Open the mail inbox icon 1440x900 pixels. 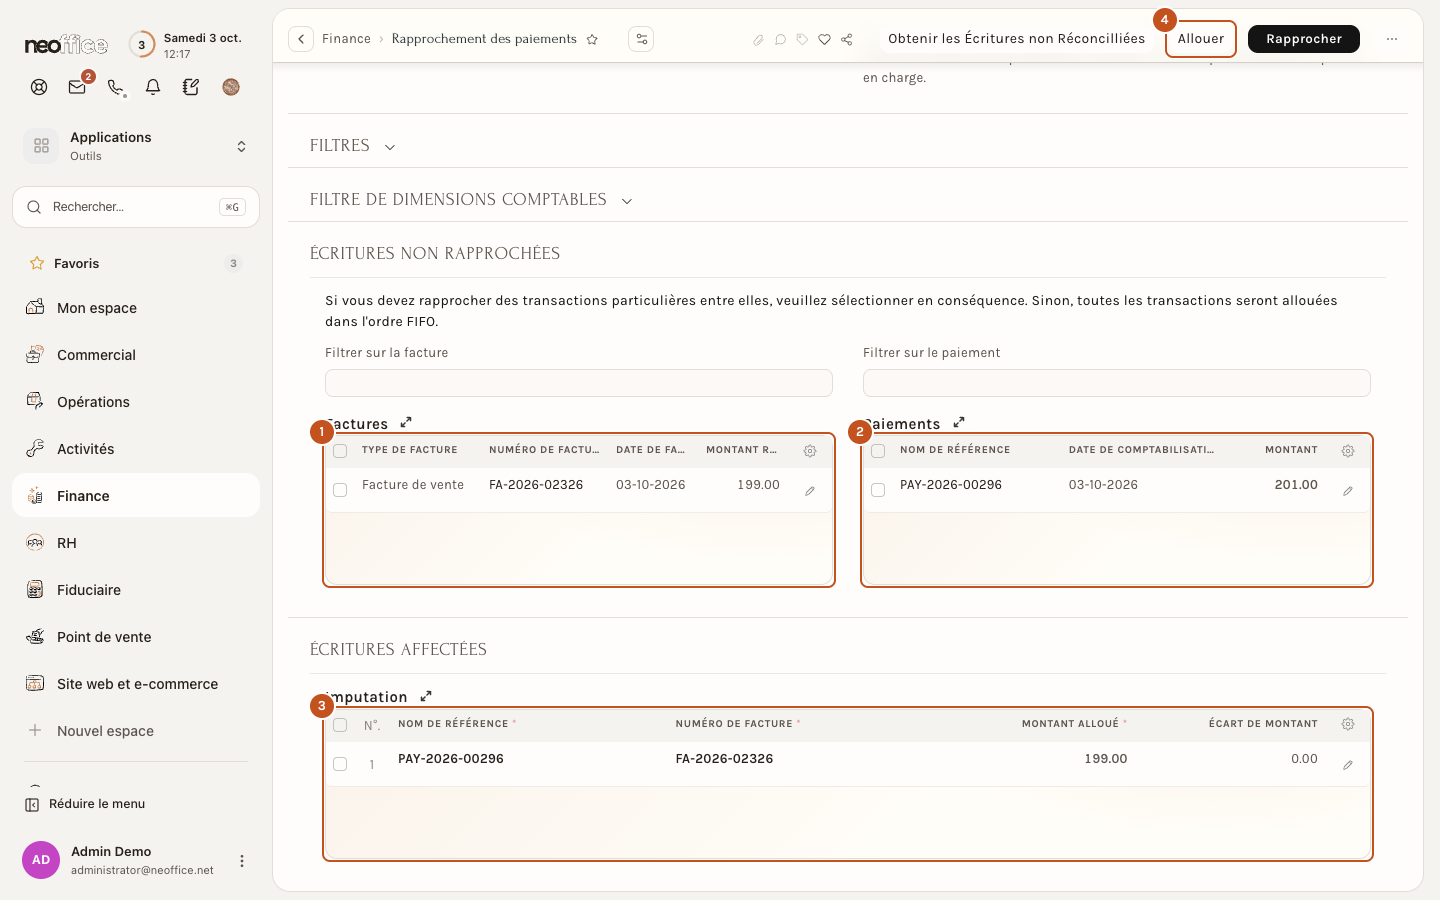pyautogui.click(x=77, y=87)
